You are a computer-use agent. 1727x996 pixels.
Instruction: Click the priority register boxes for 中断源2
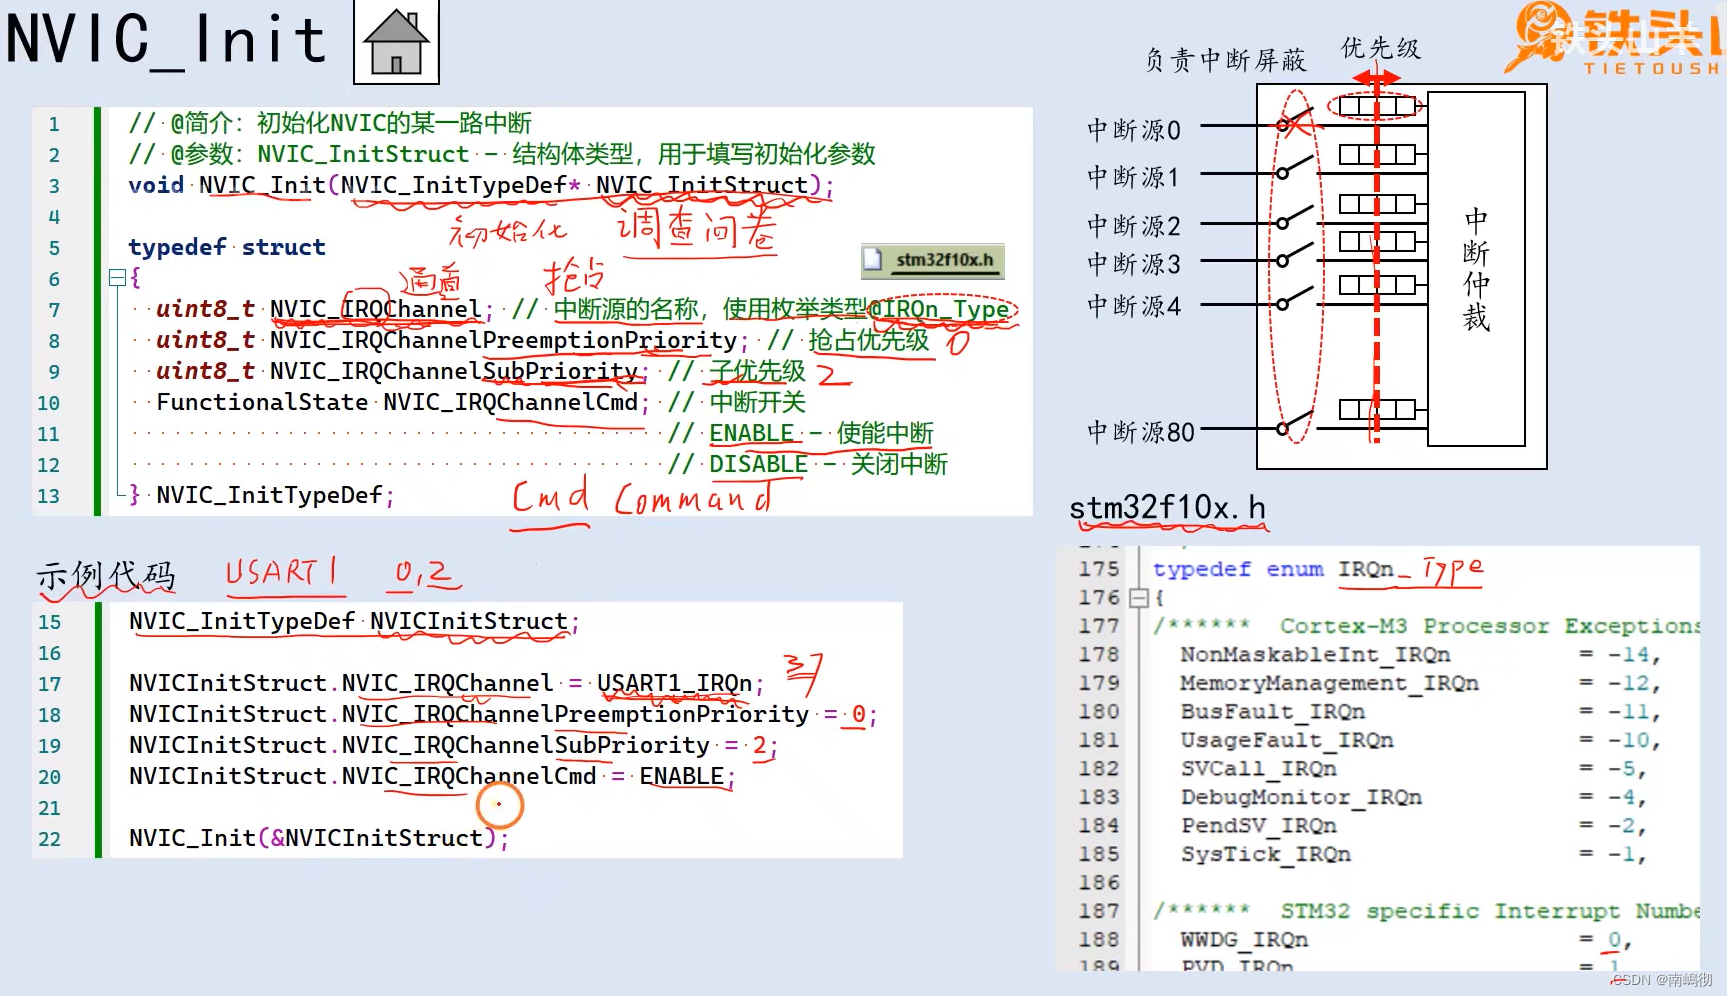(x=1377, y=204)
